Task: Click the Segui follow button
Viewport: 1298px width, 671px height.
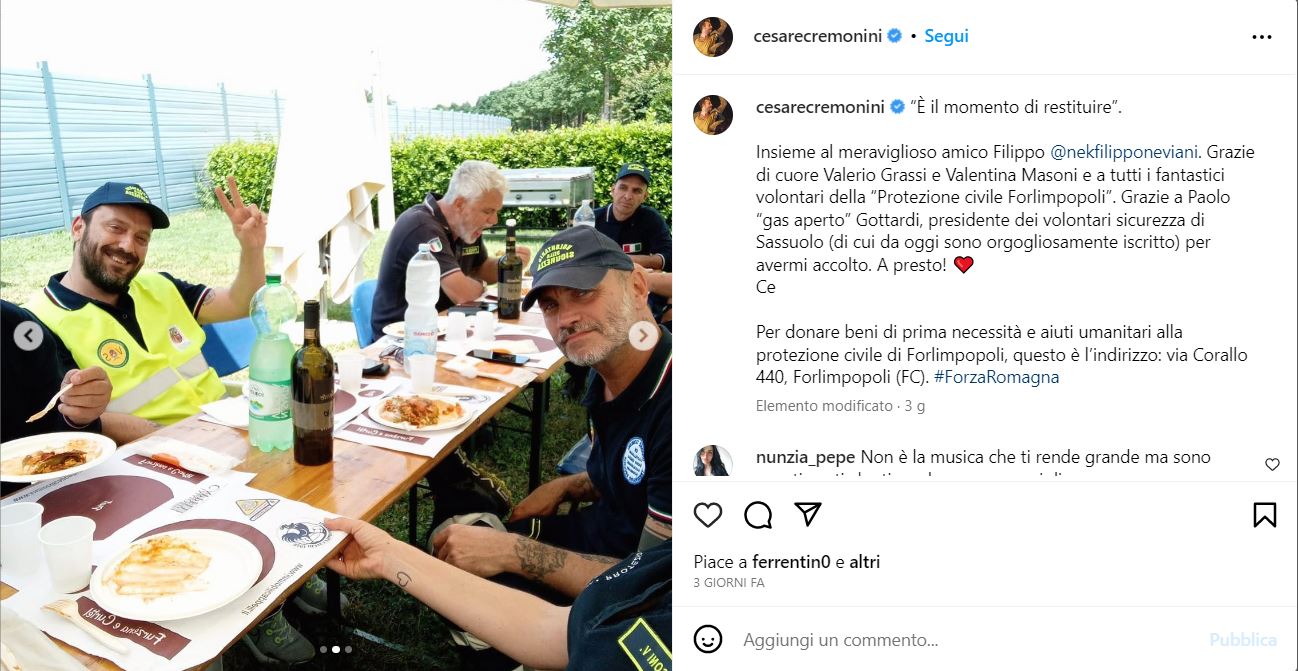Action: point(946,36)
